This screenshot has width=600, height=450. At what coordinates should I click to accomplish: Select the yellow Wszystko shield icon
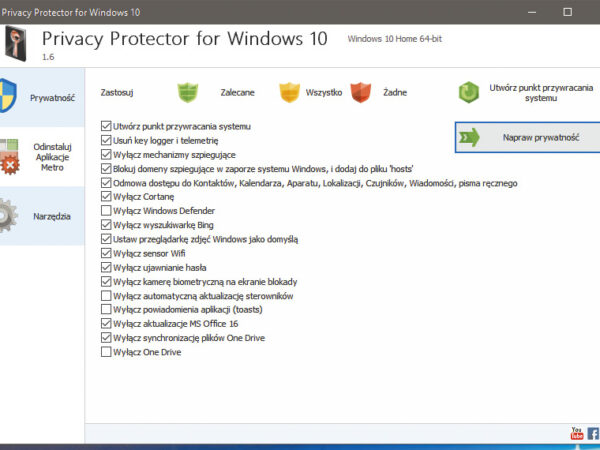(x=289, y=92)
